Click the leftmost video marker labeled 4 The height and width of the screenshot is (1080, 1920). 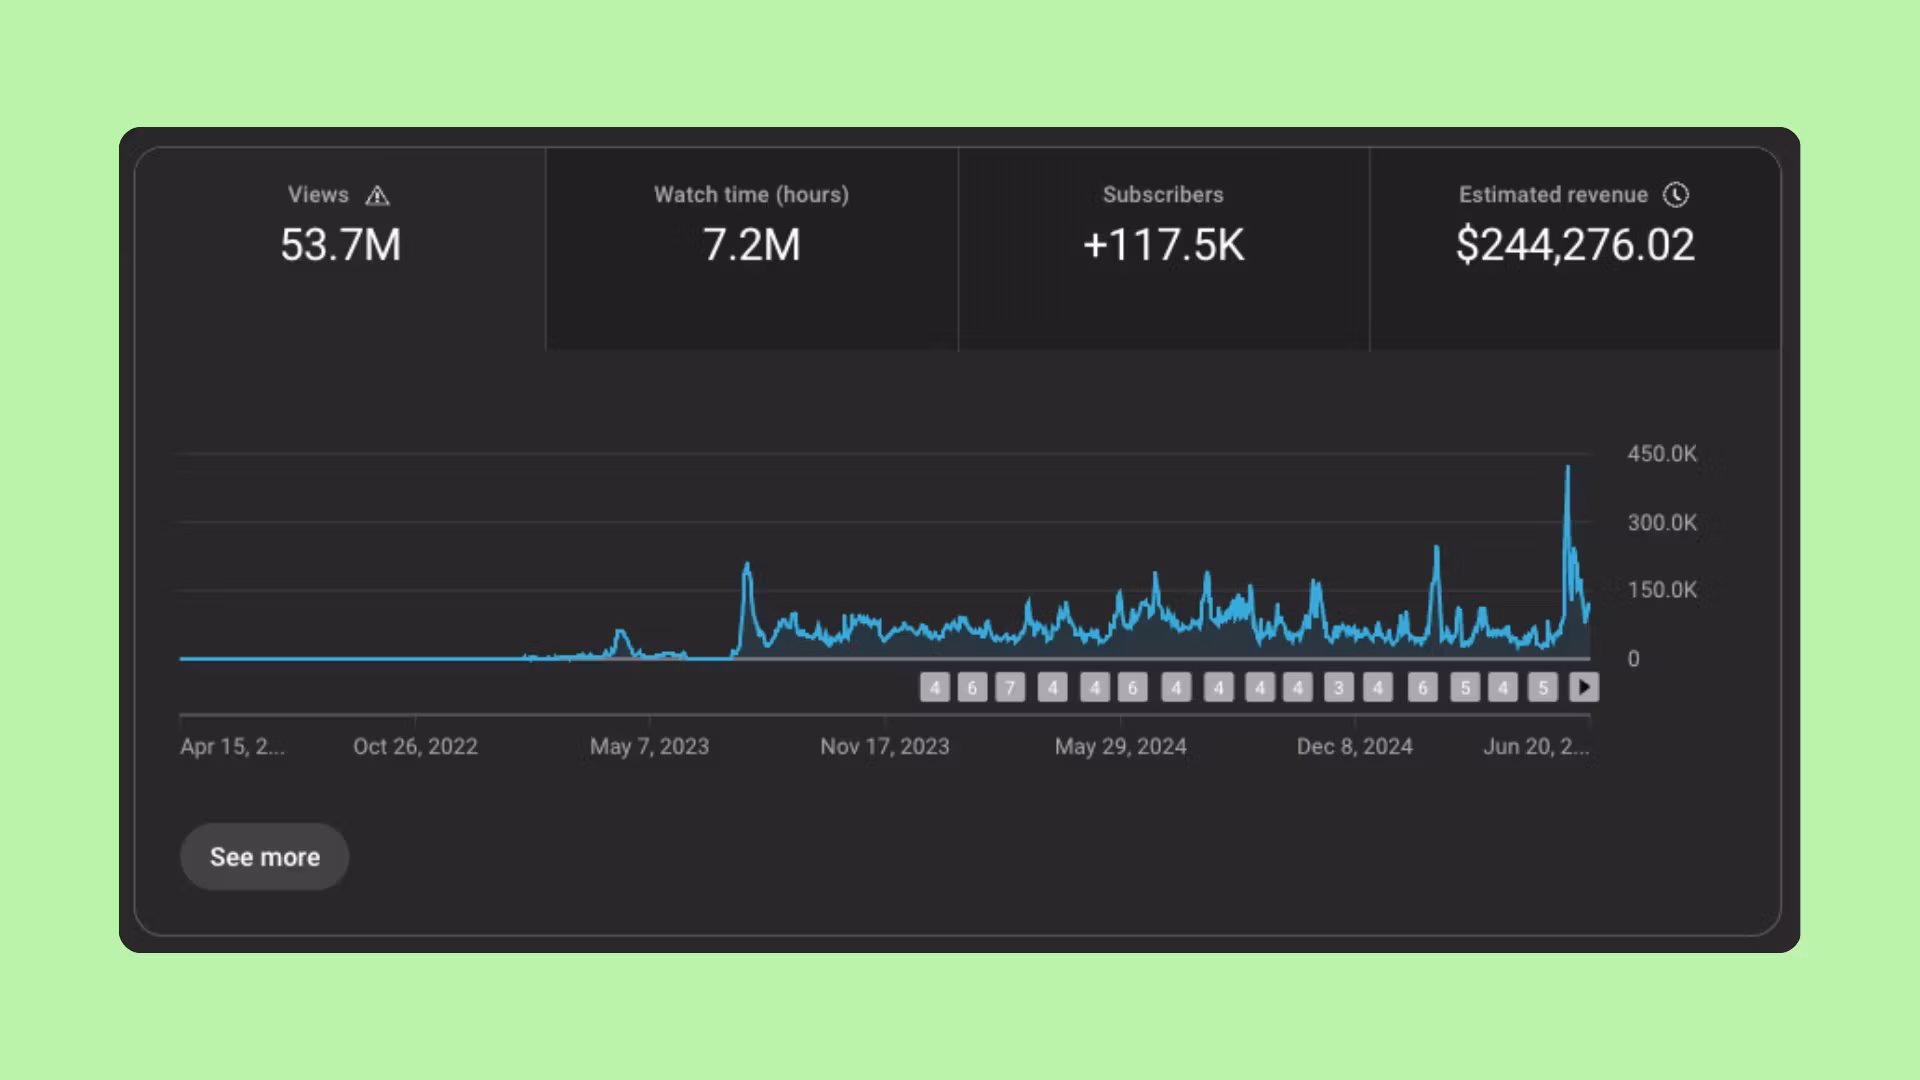tap(934, 688)
